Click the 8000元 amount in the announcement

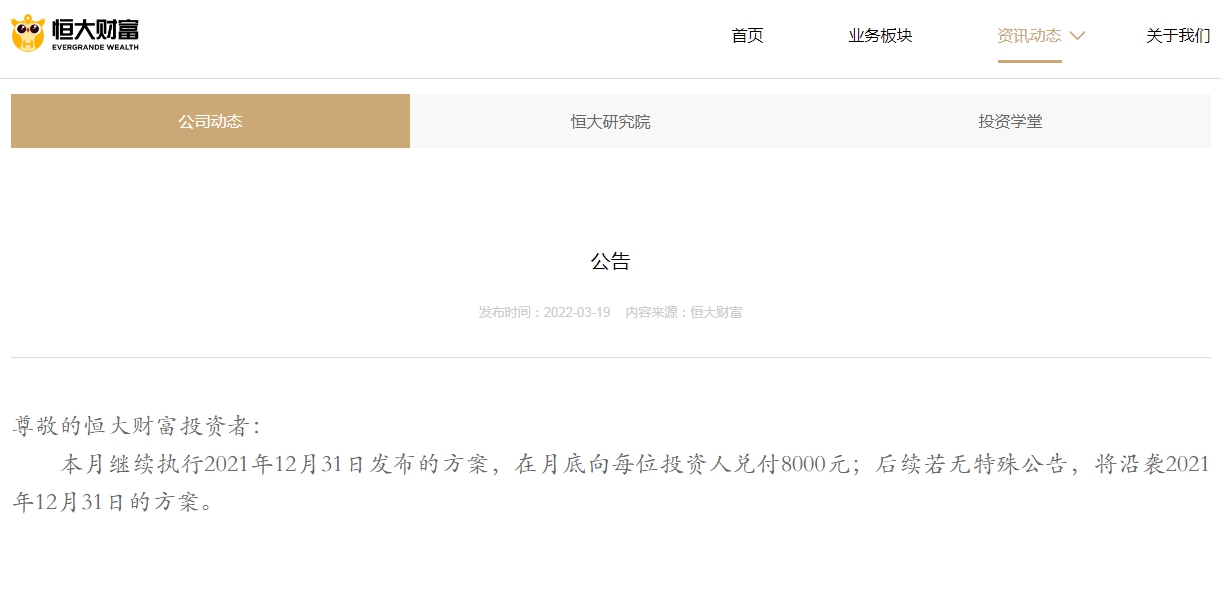coord(814,464)
